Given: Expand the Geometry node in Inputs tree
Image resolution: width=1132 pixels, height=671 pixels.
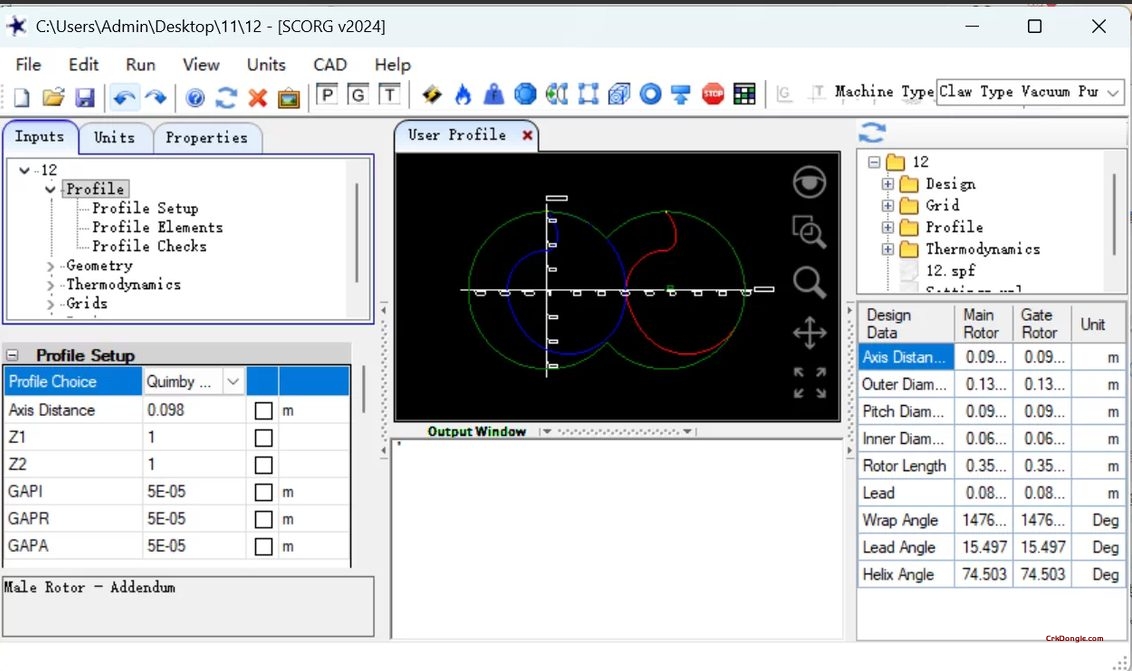Looking at the screenshot, I should tap(50, 267).
